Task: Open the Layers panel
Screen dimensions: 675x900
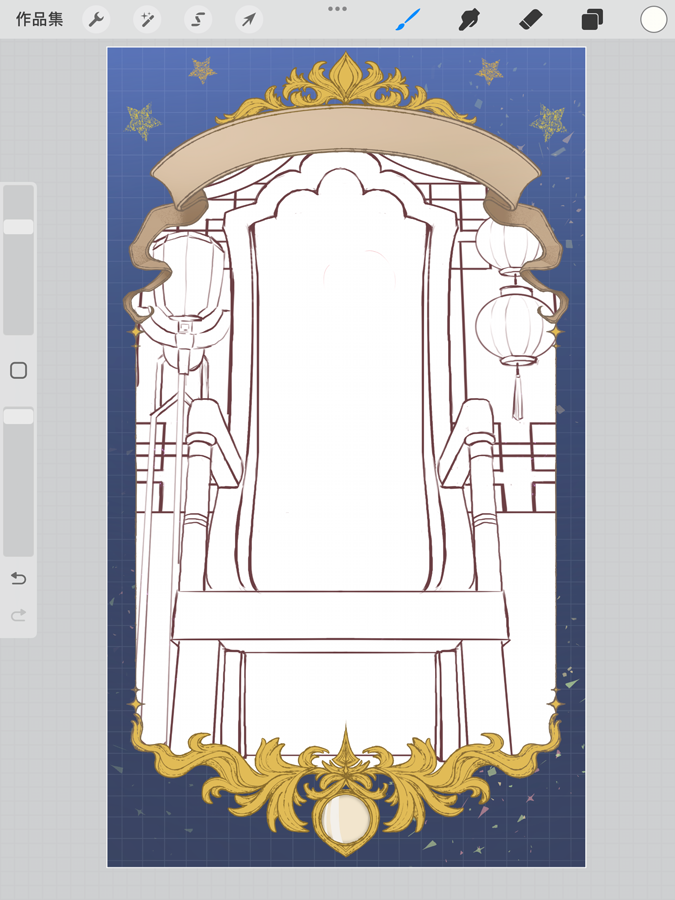Action: [x=592, y=20]
